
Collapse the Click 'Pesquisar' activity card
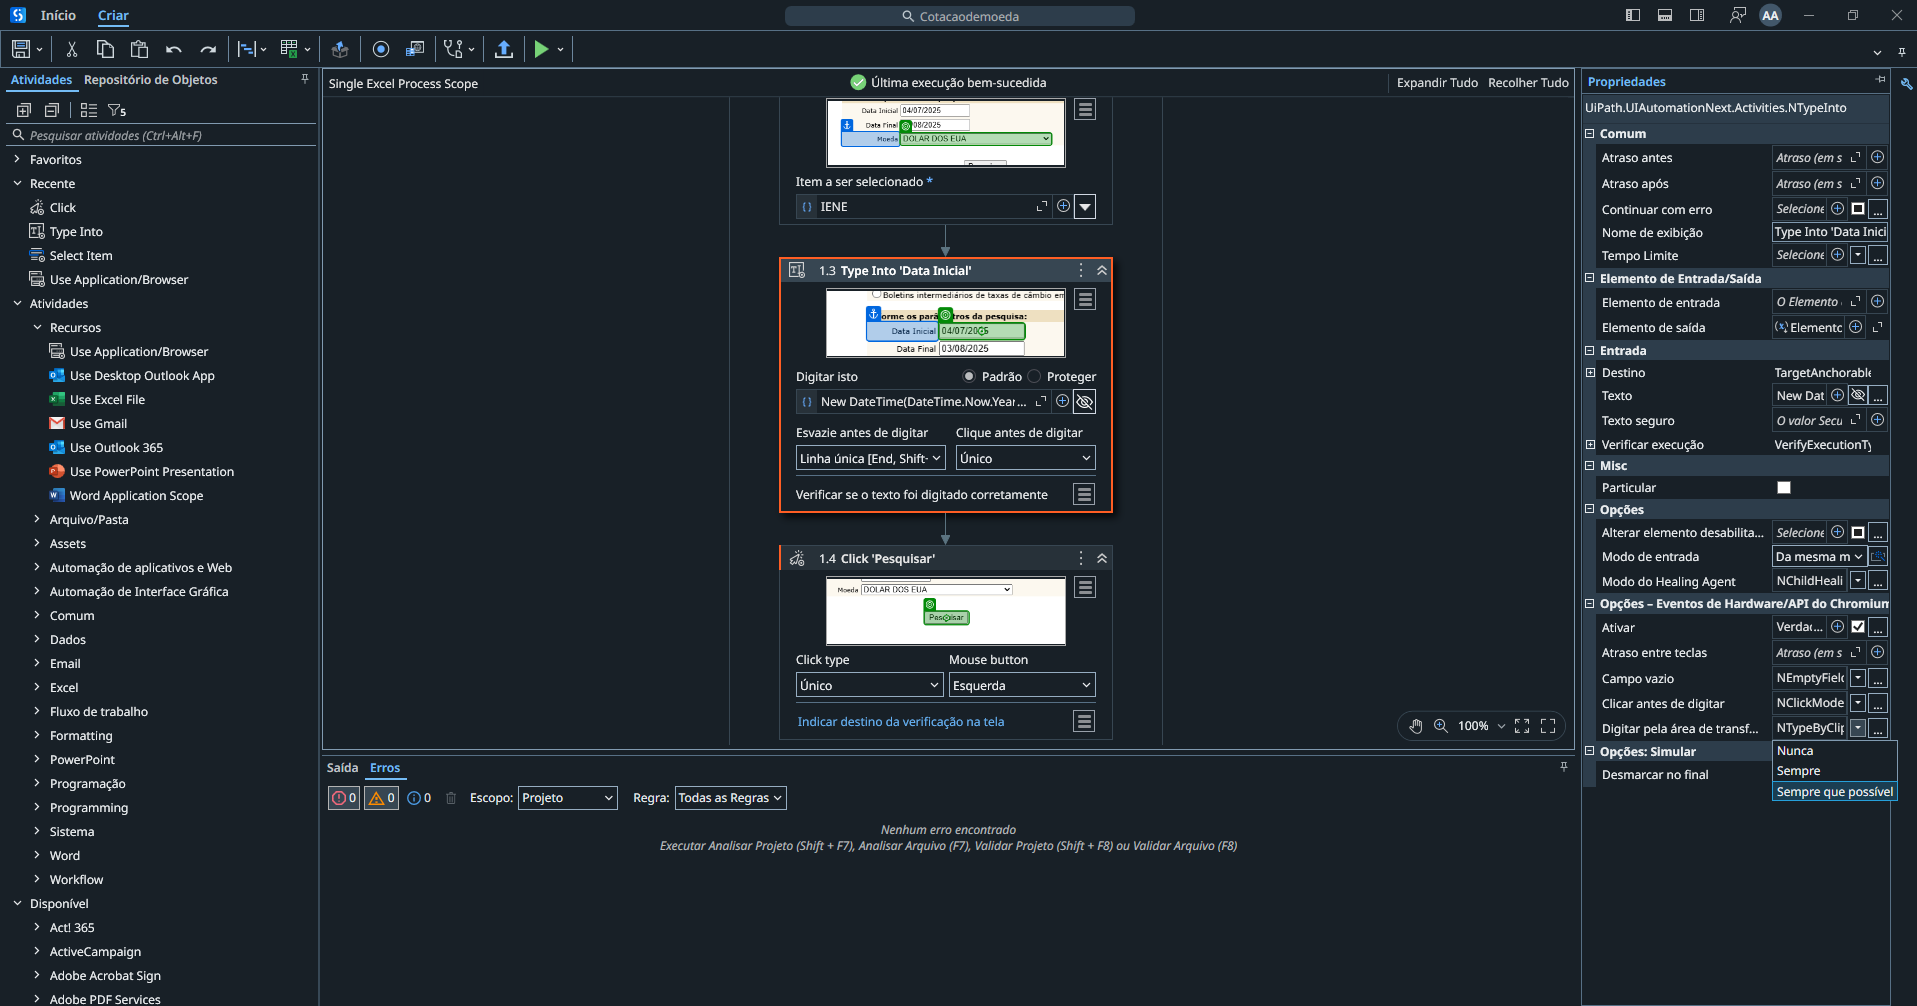coord(1102,558)
